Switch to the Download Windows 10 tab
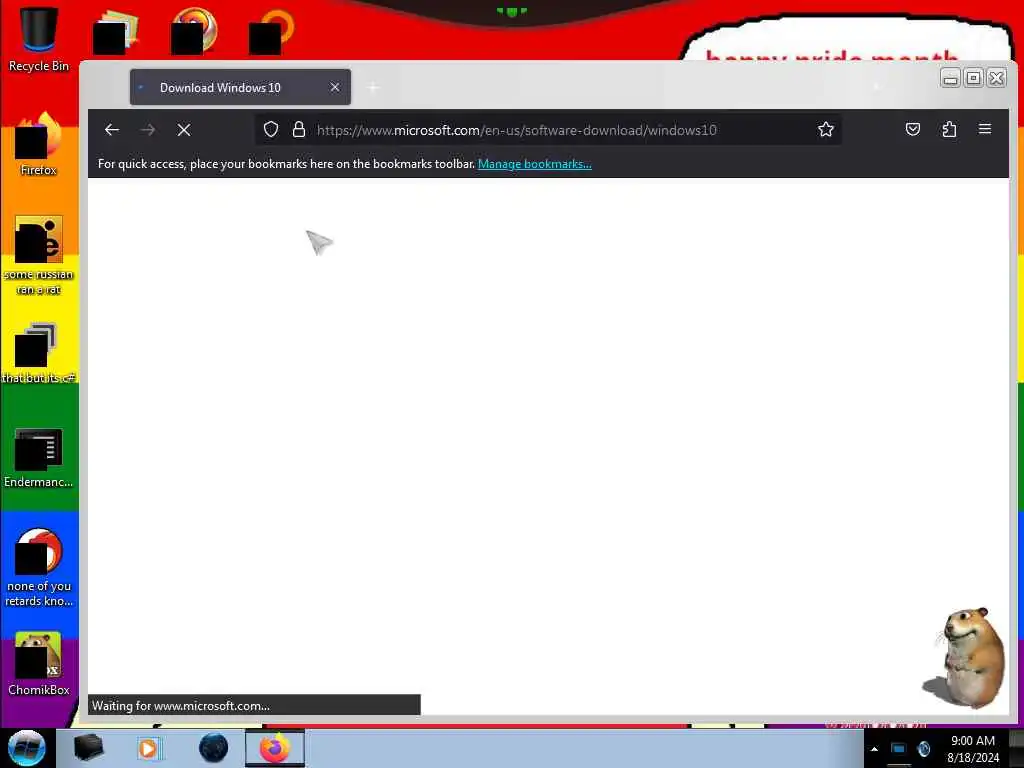Image resolution: width=1024 pixels, height=768 pixels. [240, 88]
